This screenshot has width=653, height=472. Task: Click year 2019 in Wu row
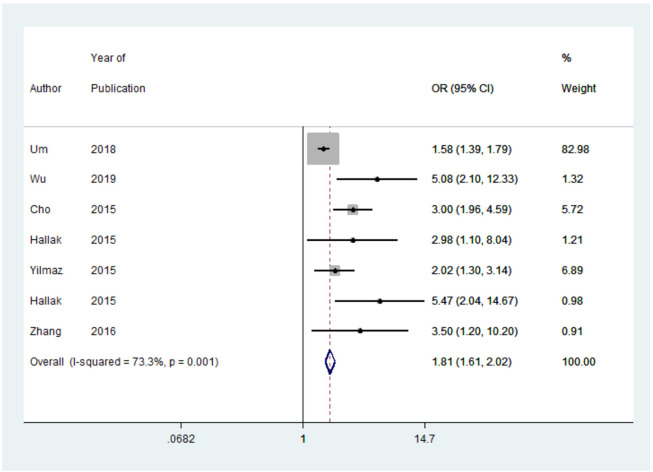(103, 179)
